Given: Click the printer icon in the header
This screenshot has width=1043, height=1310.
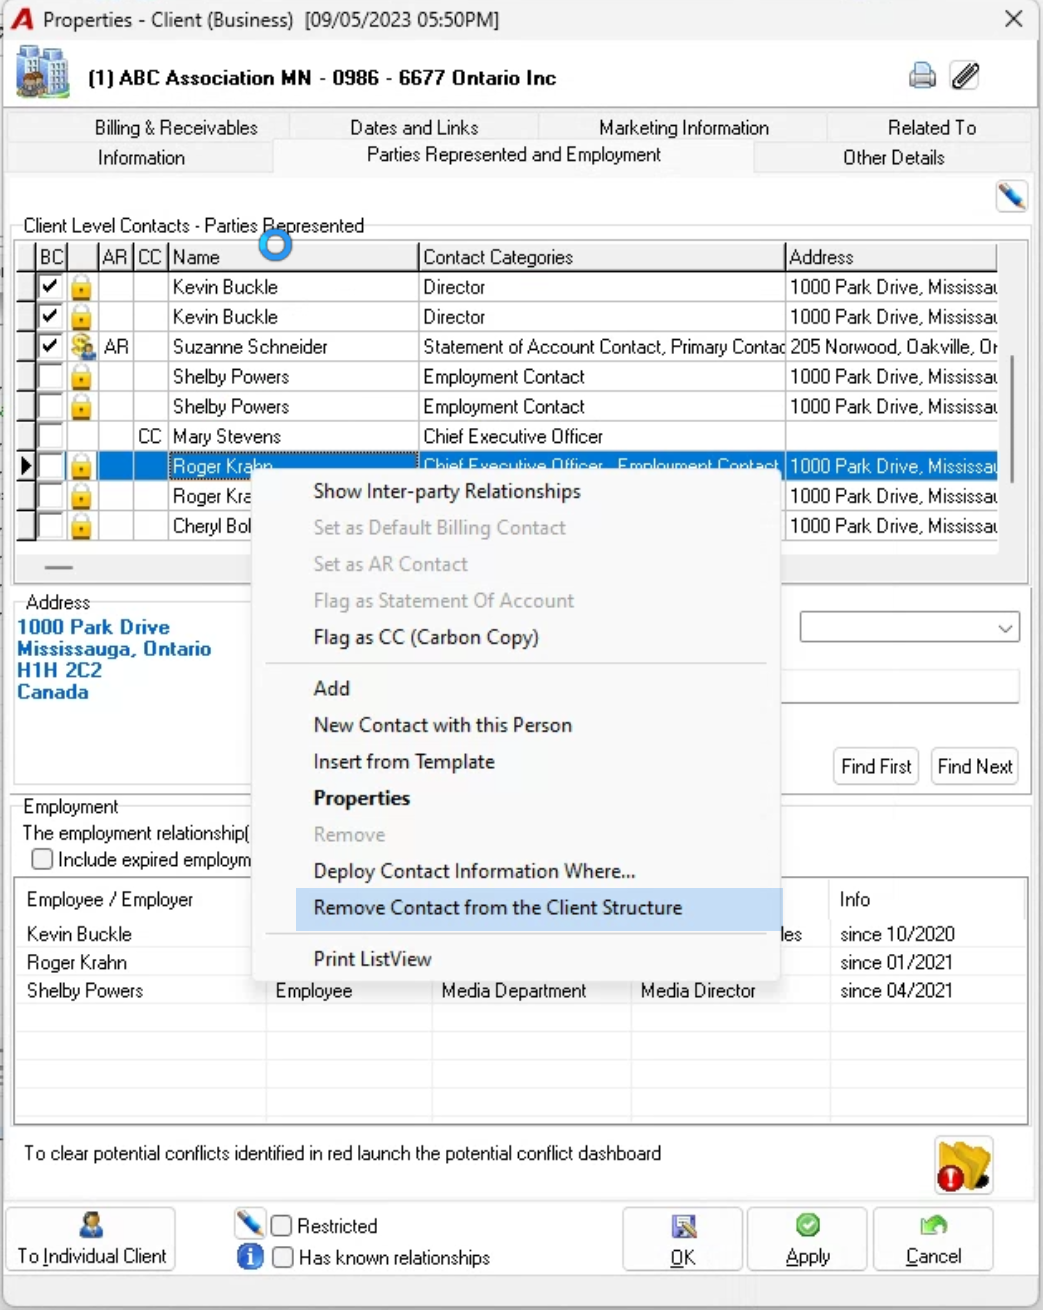Looking at the screenshot, I should pos(922,76).
